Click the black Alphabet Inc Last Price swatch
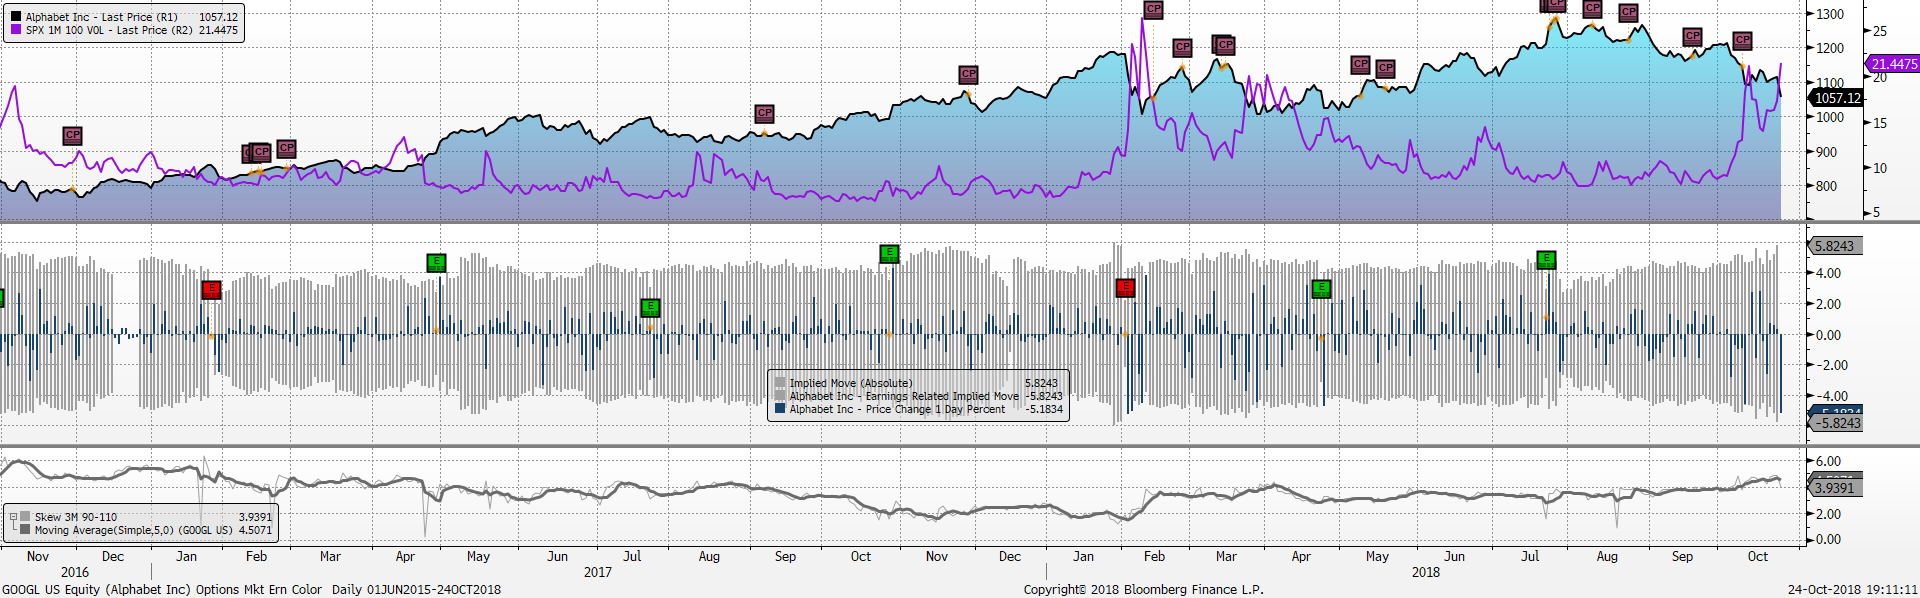The image size is (1920, 598). (x=15, y=17)
